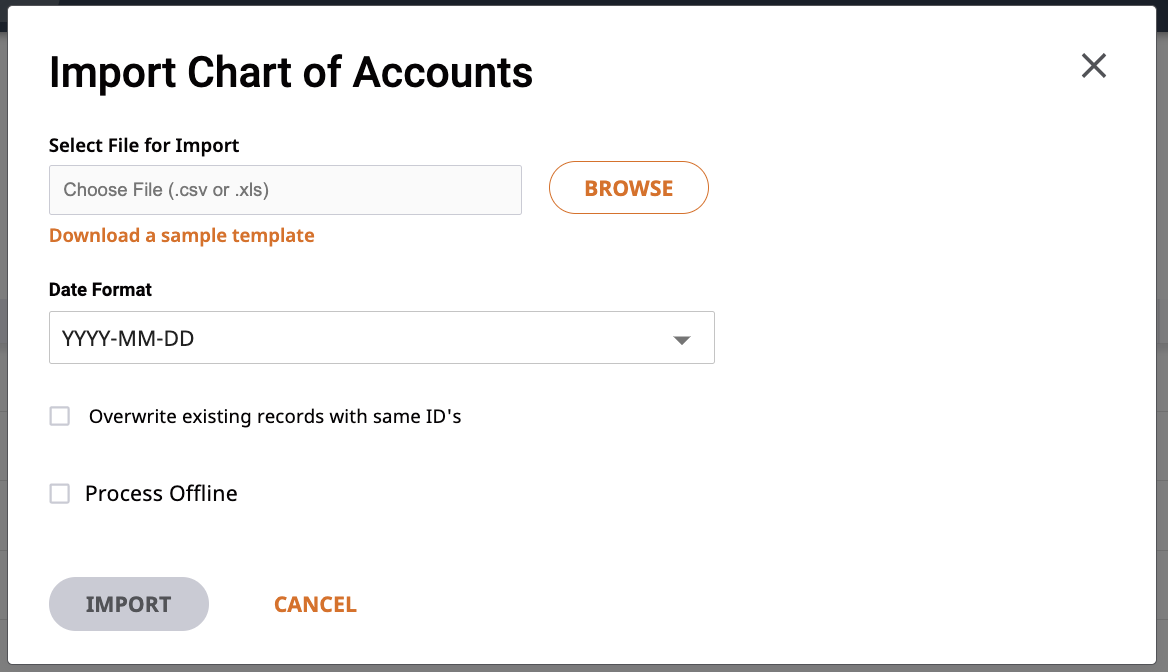Click the orange-outlined BROWSE pill button

pos(629,188)
